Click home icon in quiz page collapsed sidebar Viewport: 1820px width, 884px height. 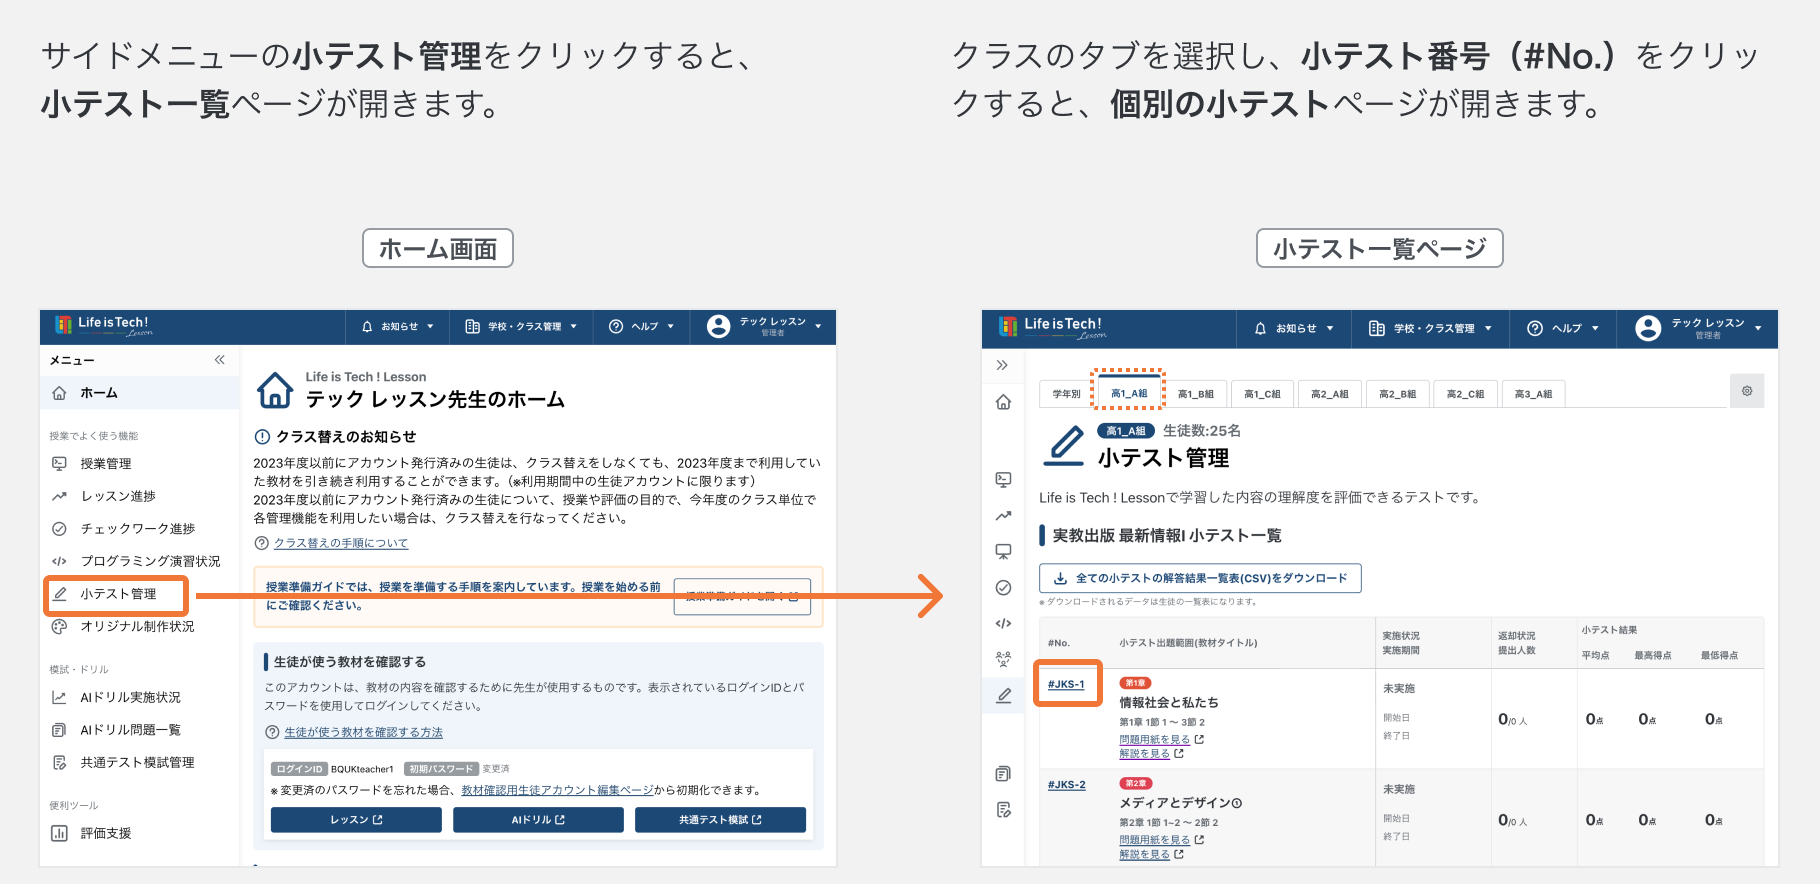(x=1003, y=402)
